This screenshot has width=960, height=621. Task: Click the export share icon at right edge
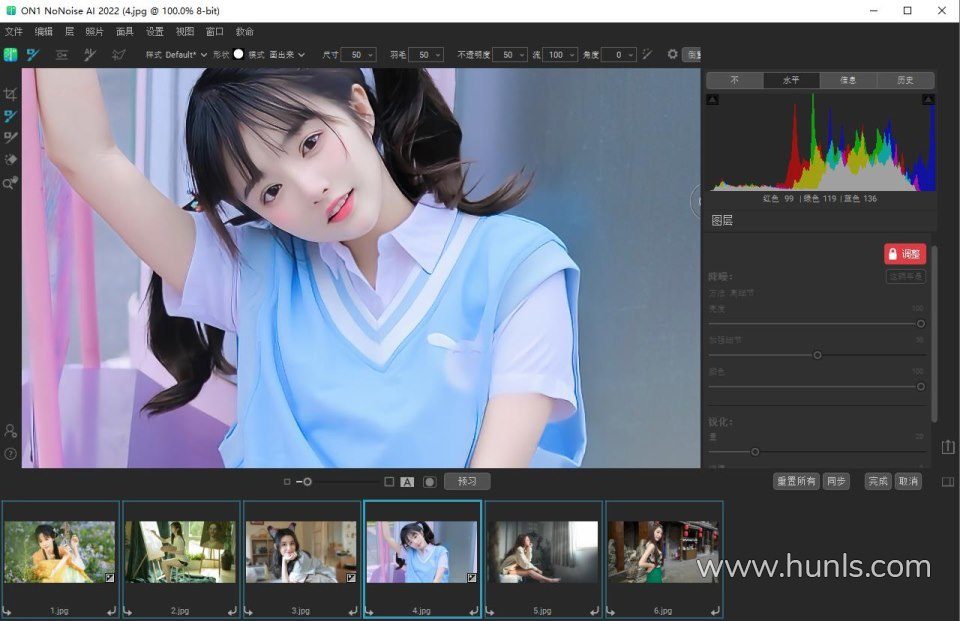click(948, 446)
